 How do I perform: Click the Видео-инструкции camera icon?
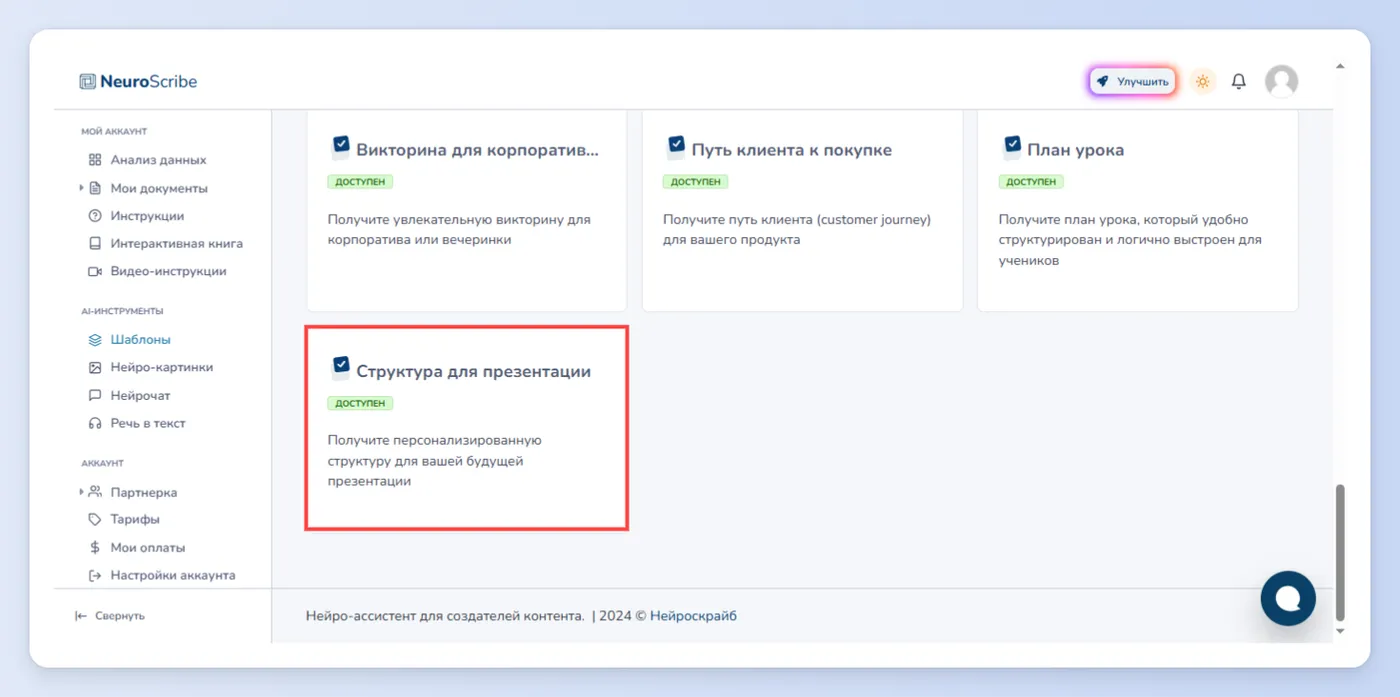(95, 272)
